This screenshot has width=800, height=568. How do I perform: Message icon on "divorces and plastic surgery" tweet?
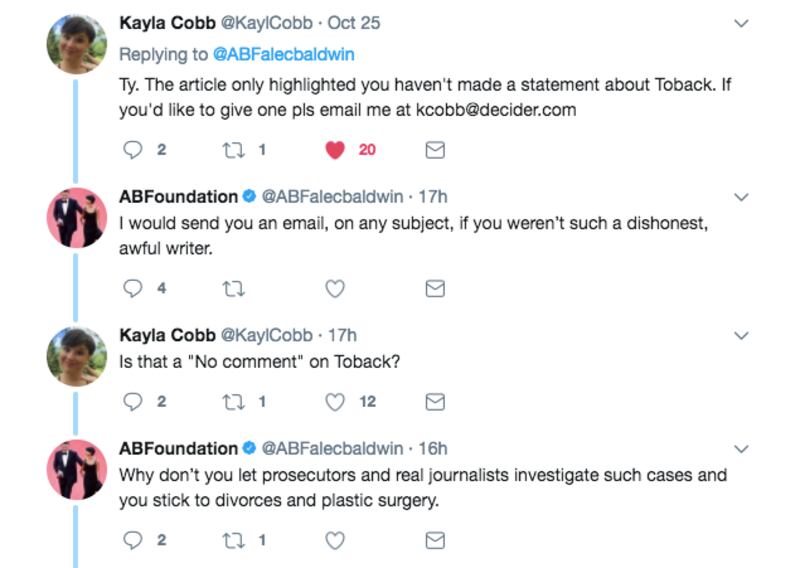(435, 540)
